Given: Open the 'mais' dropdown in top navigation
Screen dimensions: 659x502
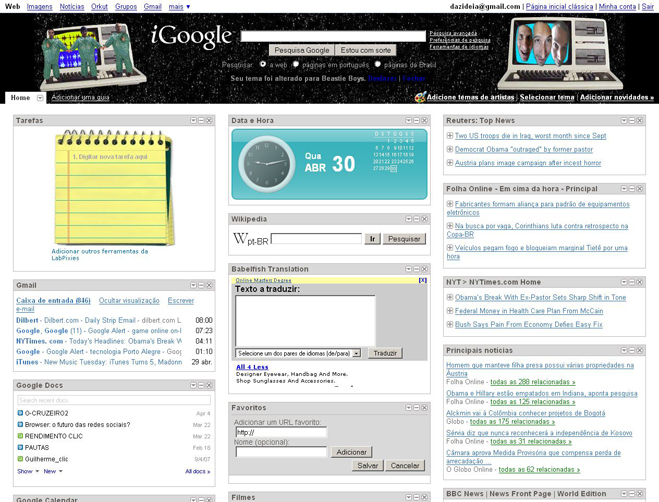Looking at the screenshot, I should pyautogui.click(x=179, y=6).
